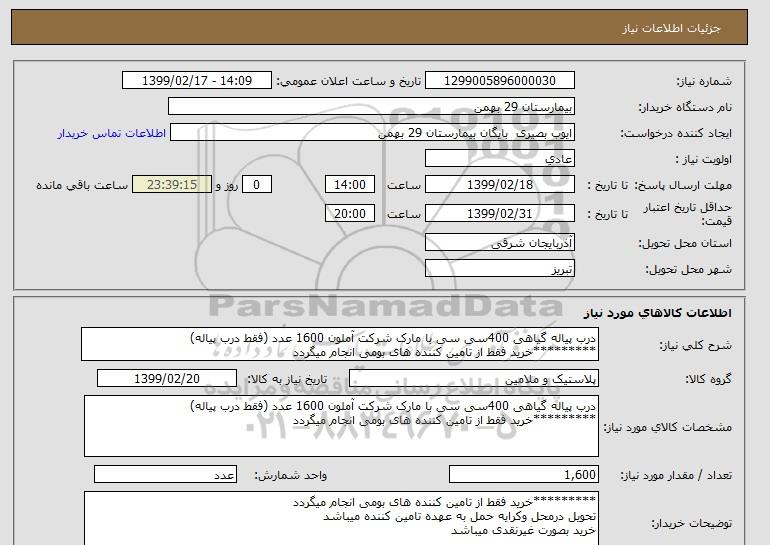Click the ایجاد کننده درخواست label
Screen dimensions: 770x545
tap(676, 134)
